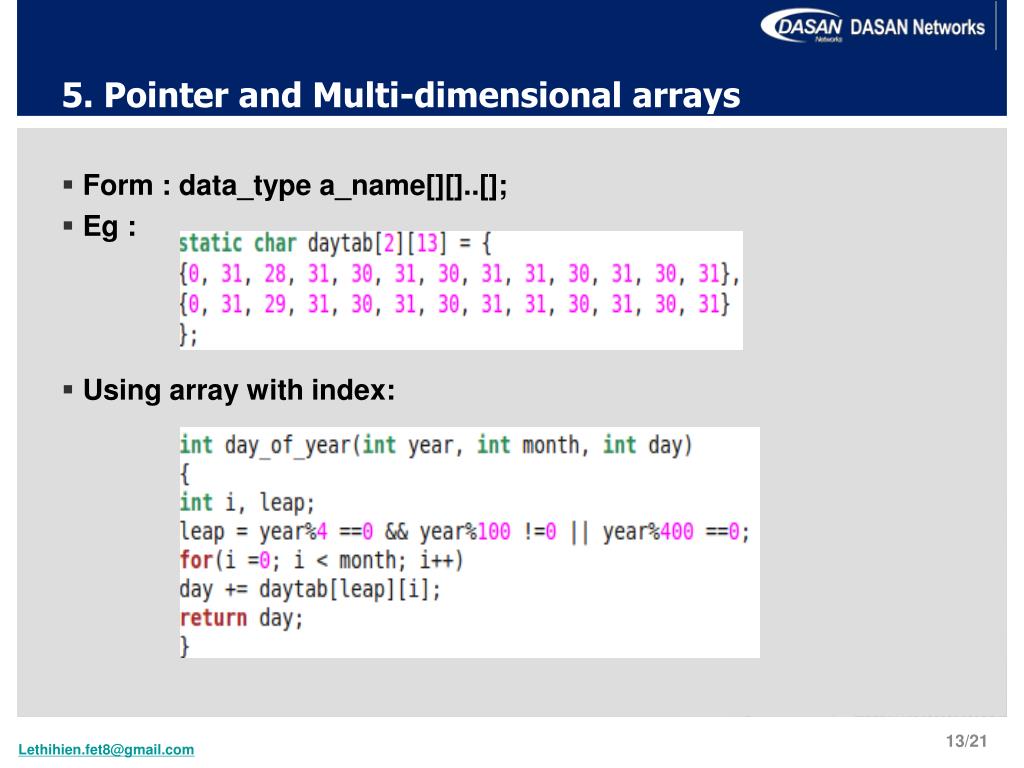The width and height of the screenshot is (1024, 768).
Task: Click the 'static char daytab[2][13] = {' line
Action: click(x=335, y=244)
